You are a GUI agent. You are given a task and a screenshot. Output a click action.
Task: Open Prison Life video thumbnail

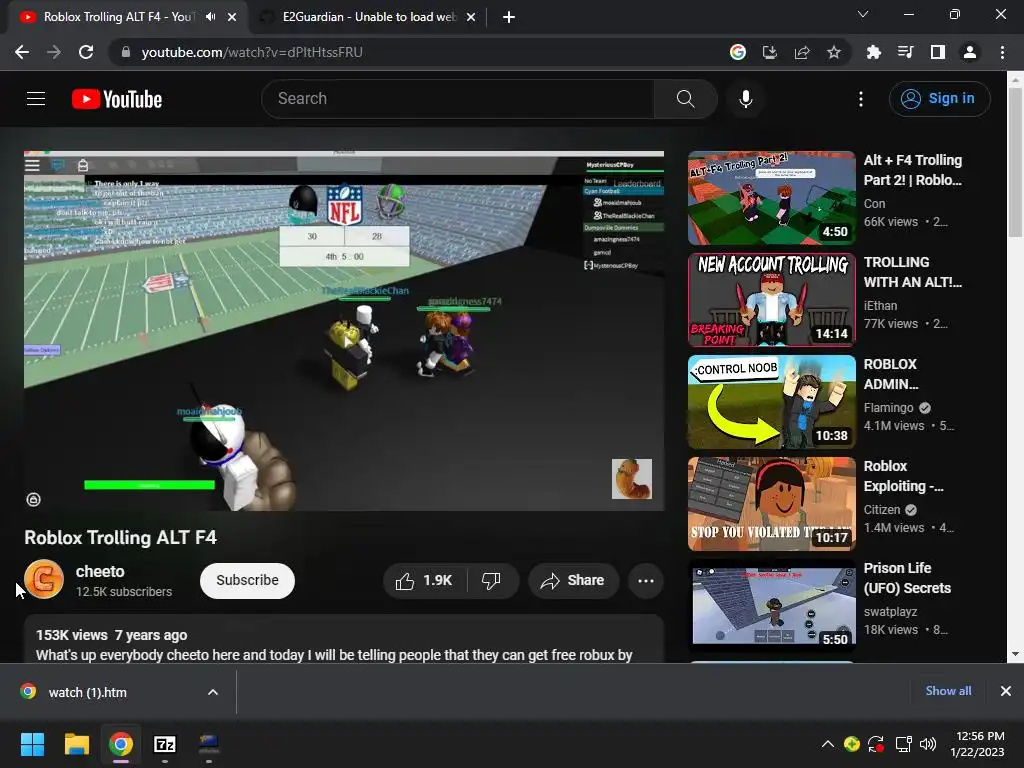(x=772, y=605)
